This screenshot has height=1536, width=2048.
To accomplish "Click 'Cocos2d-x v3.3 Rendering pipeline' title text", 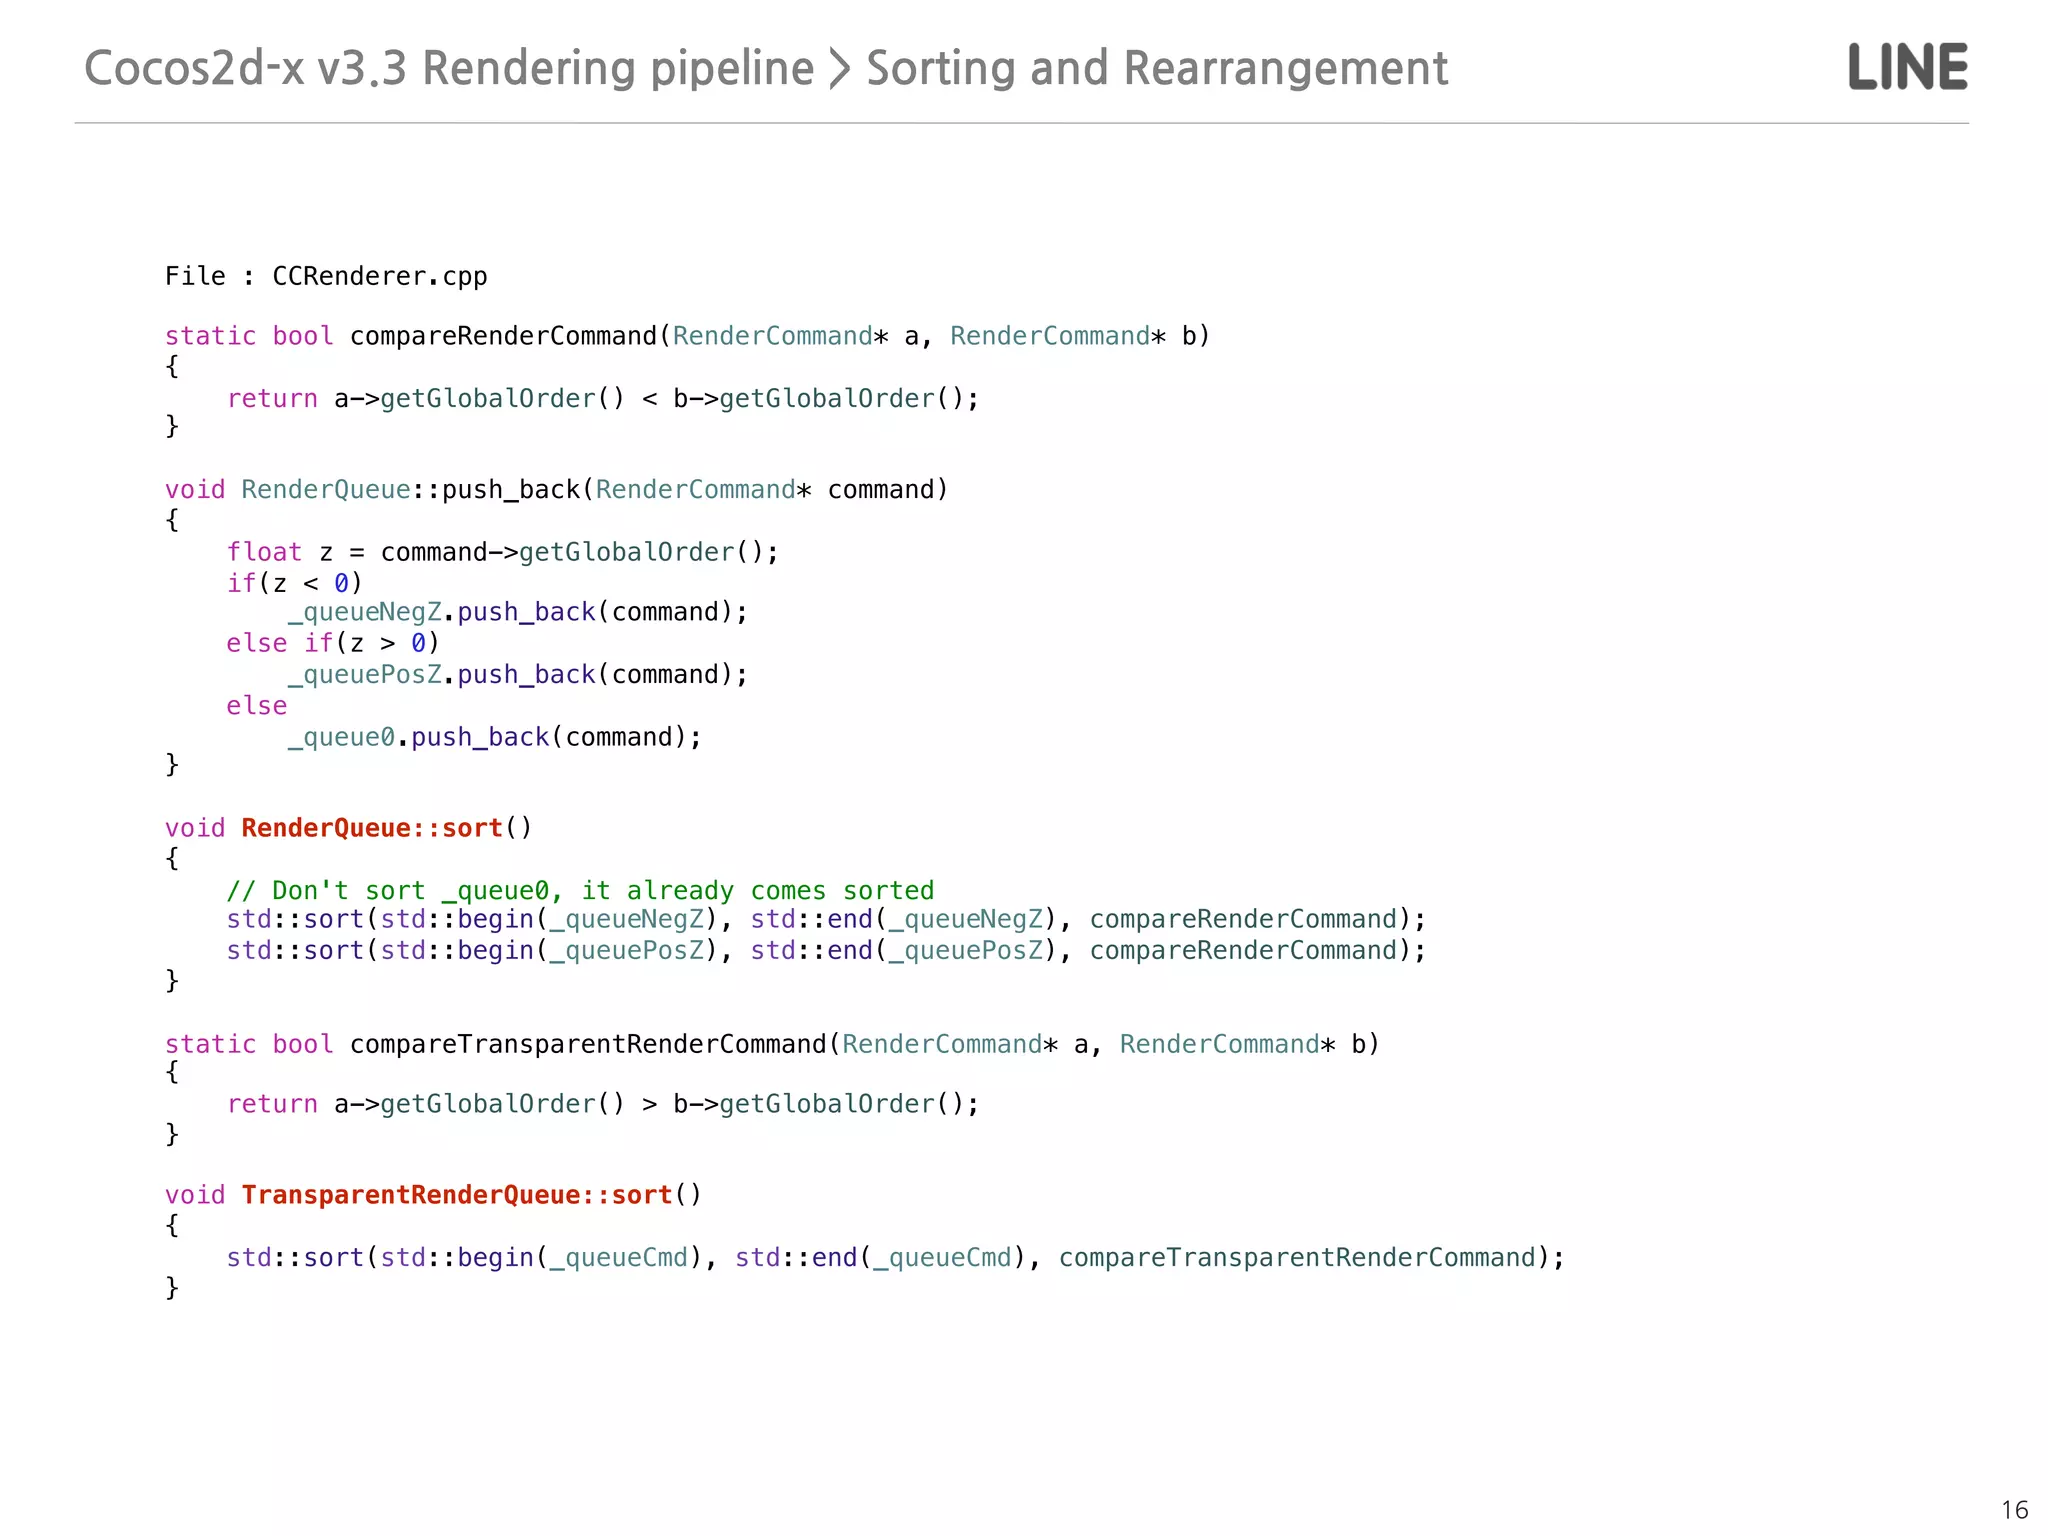I will 448,68.
